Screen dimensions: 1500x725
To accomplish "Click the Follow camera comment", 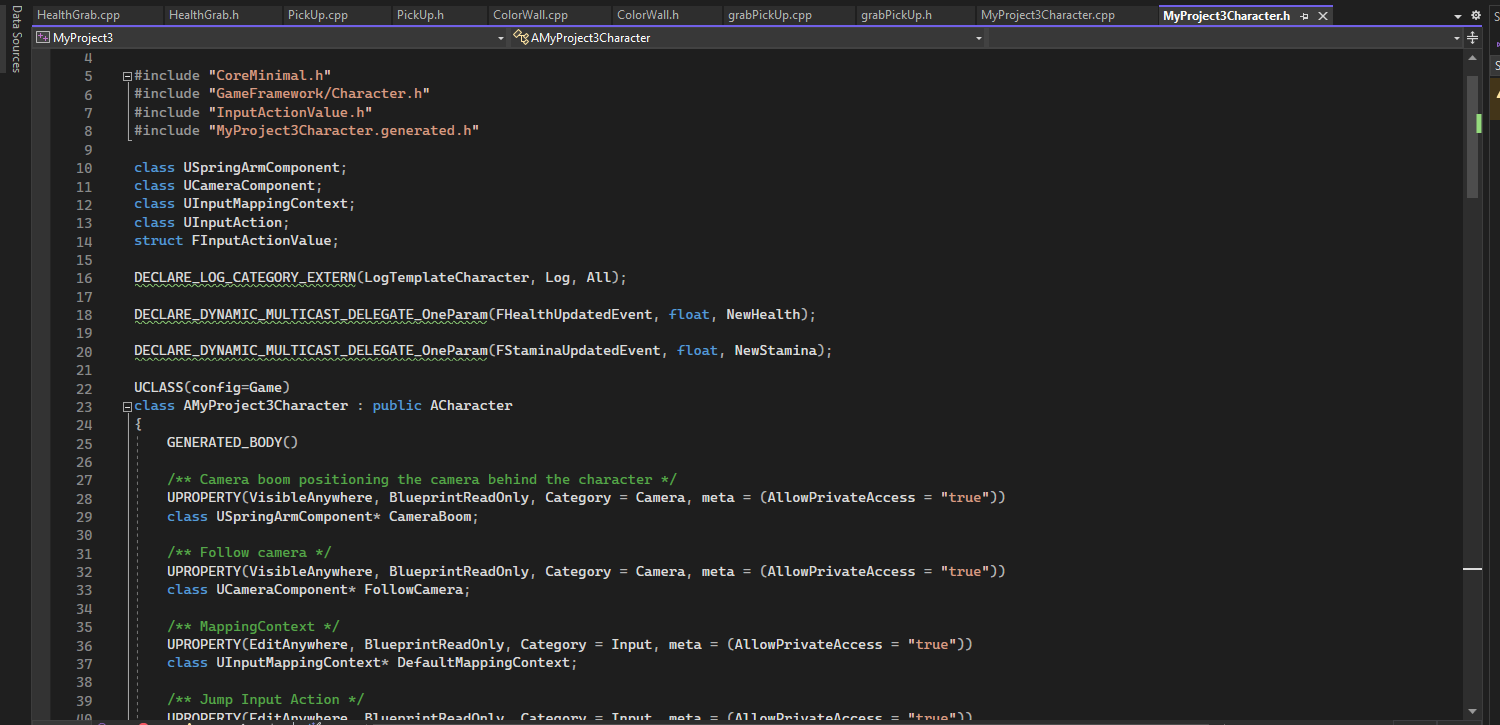I will click(249, 553).
